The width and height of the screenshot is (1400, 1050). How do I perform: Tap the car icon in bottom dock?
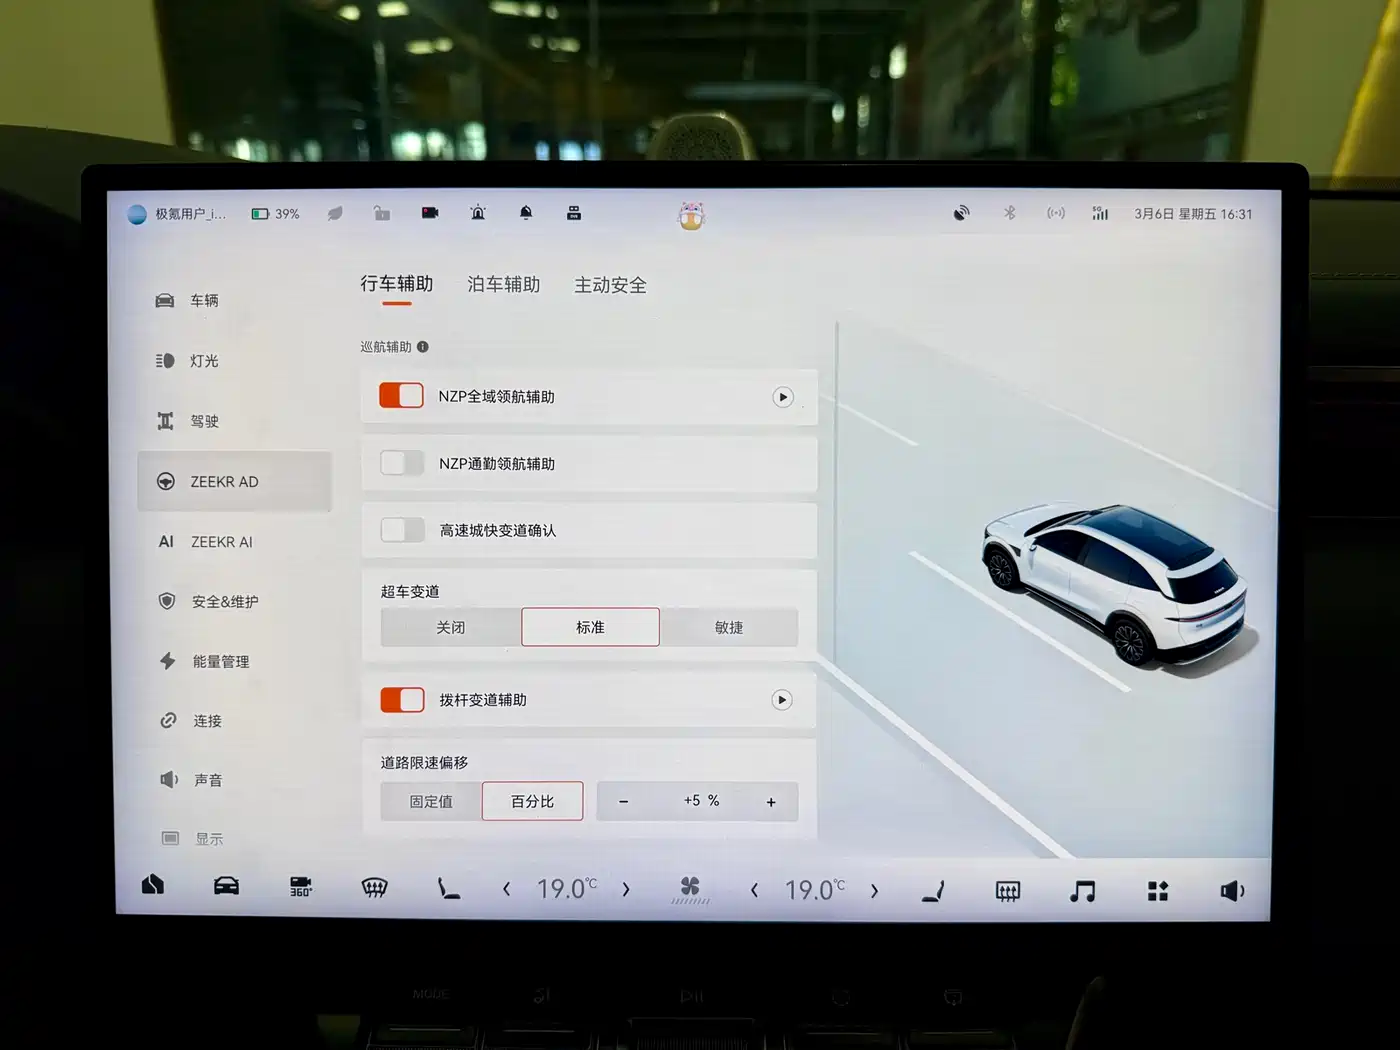click(x=226, y=886)
